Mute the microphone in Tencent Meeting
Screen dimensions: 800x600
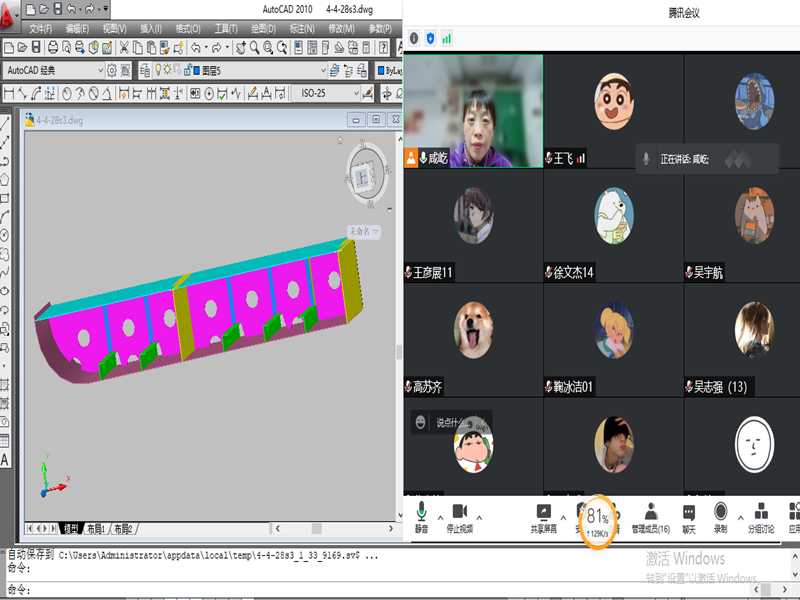[422, 516]
